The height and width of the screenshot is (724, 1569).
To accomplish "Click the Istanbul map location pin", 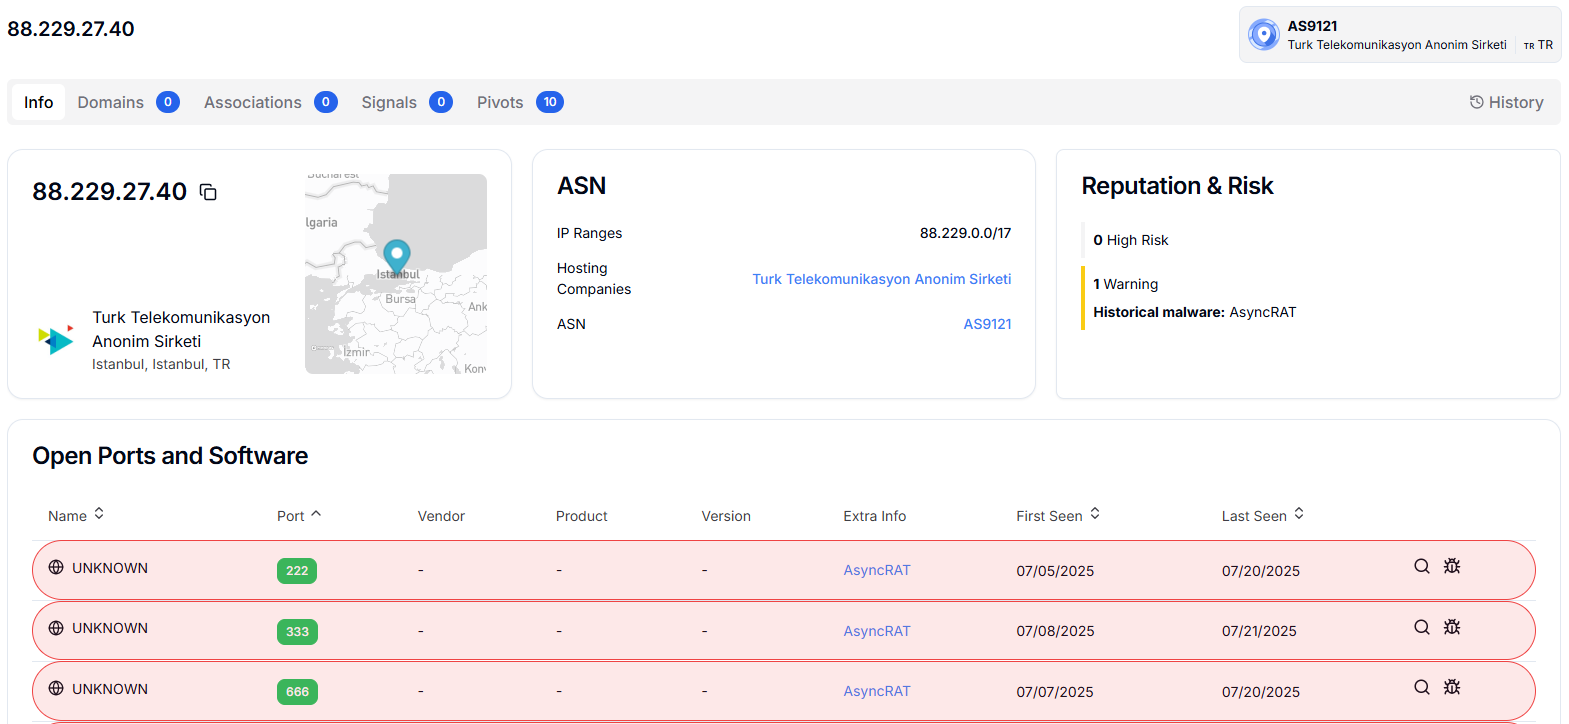I will tap(397, 257).
